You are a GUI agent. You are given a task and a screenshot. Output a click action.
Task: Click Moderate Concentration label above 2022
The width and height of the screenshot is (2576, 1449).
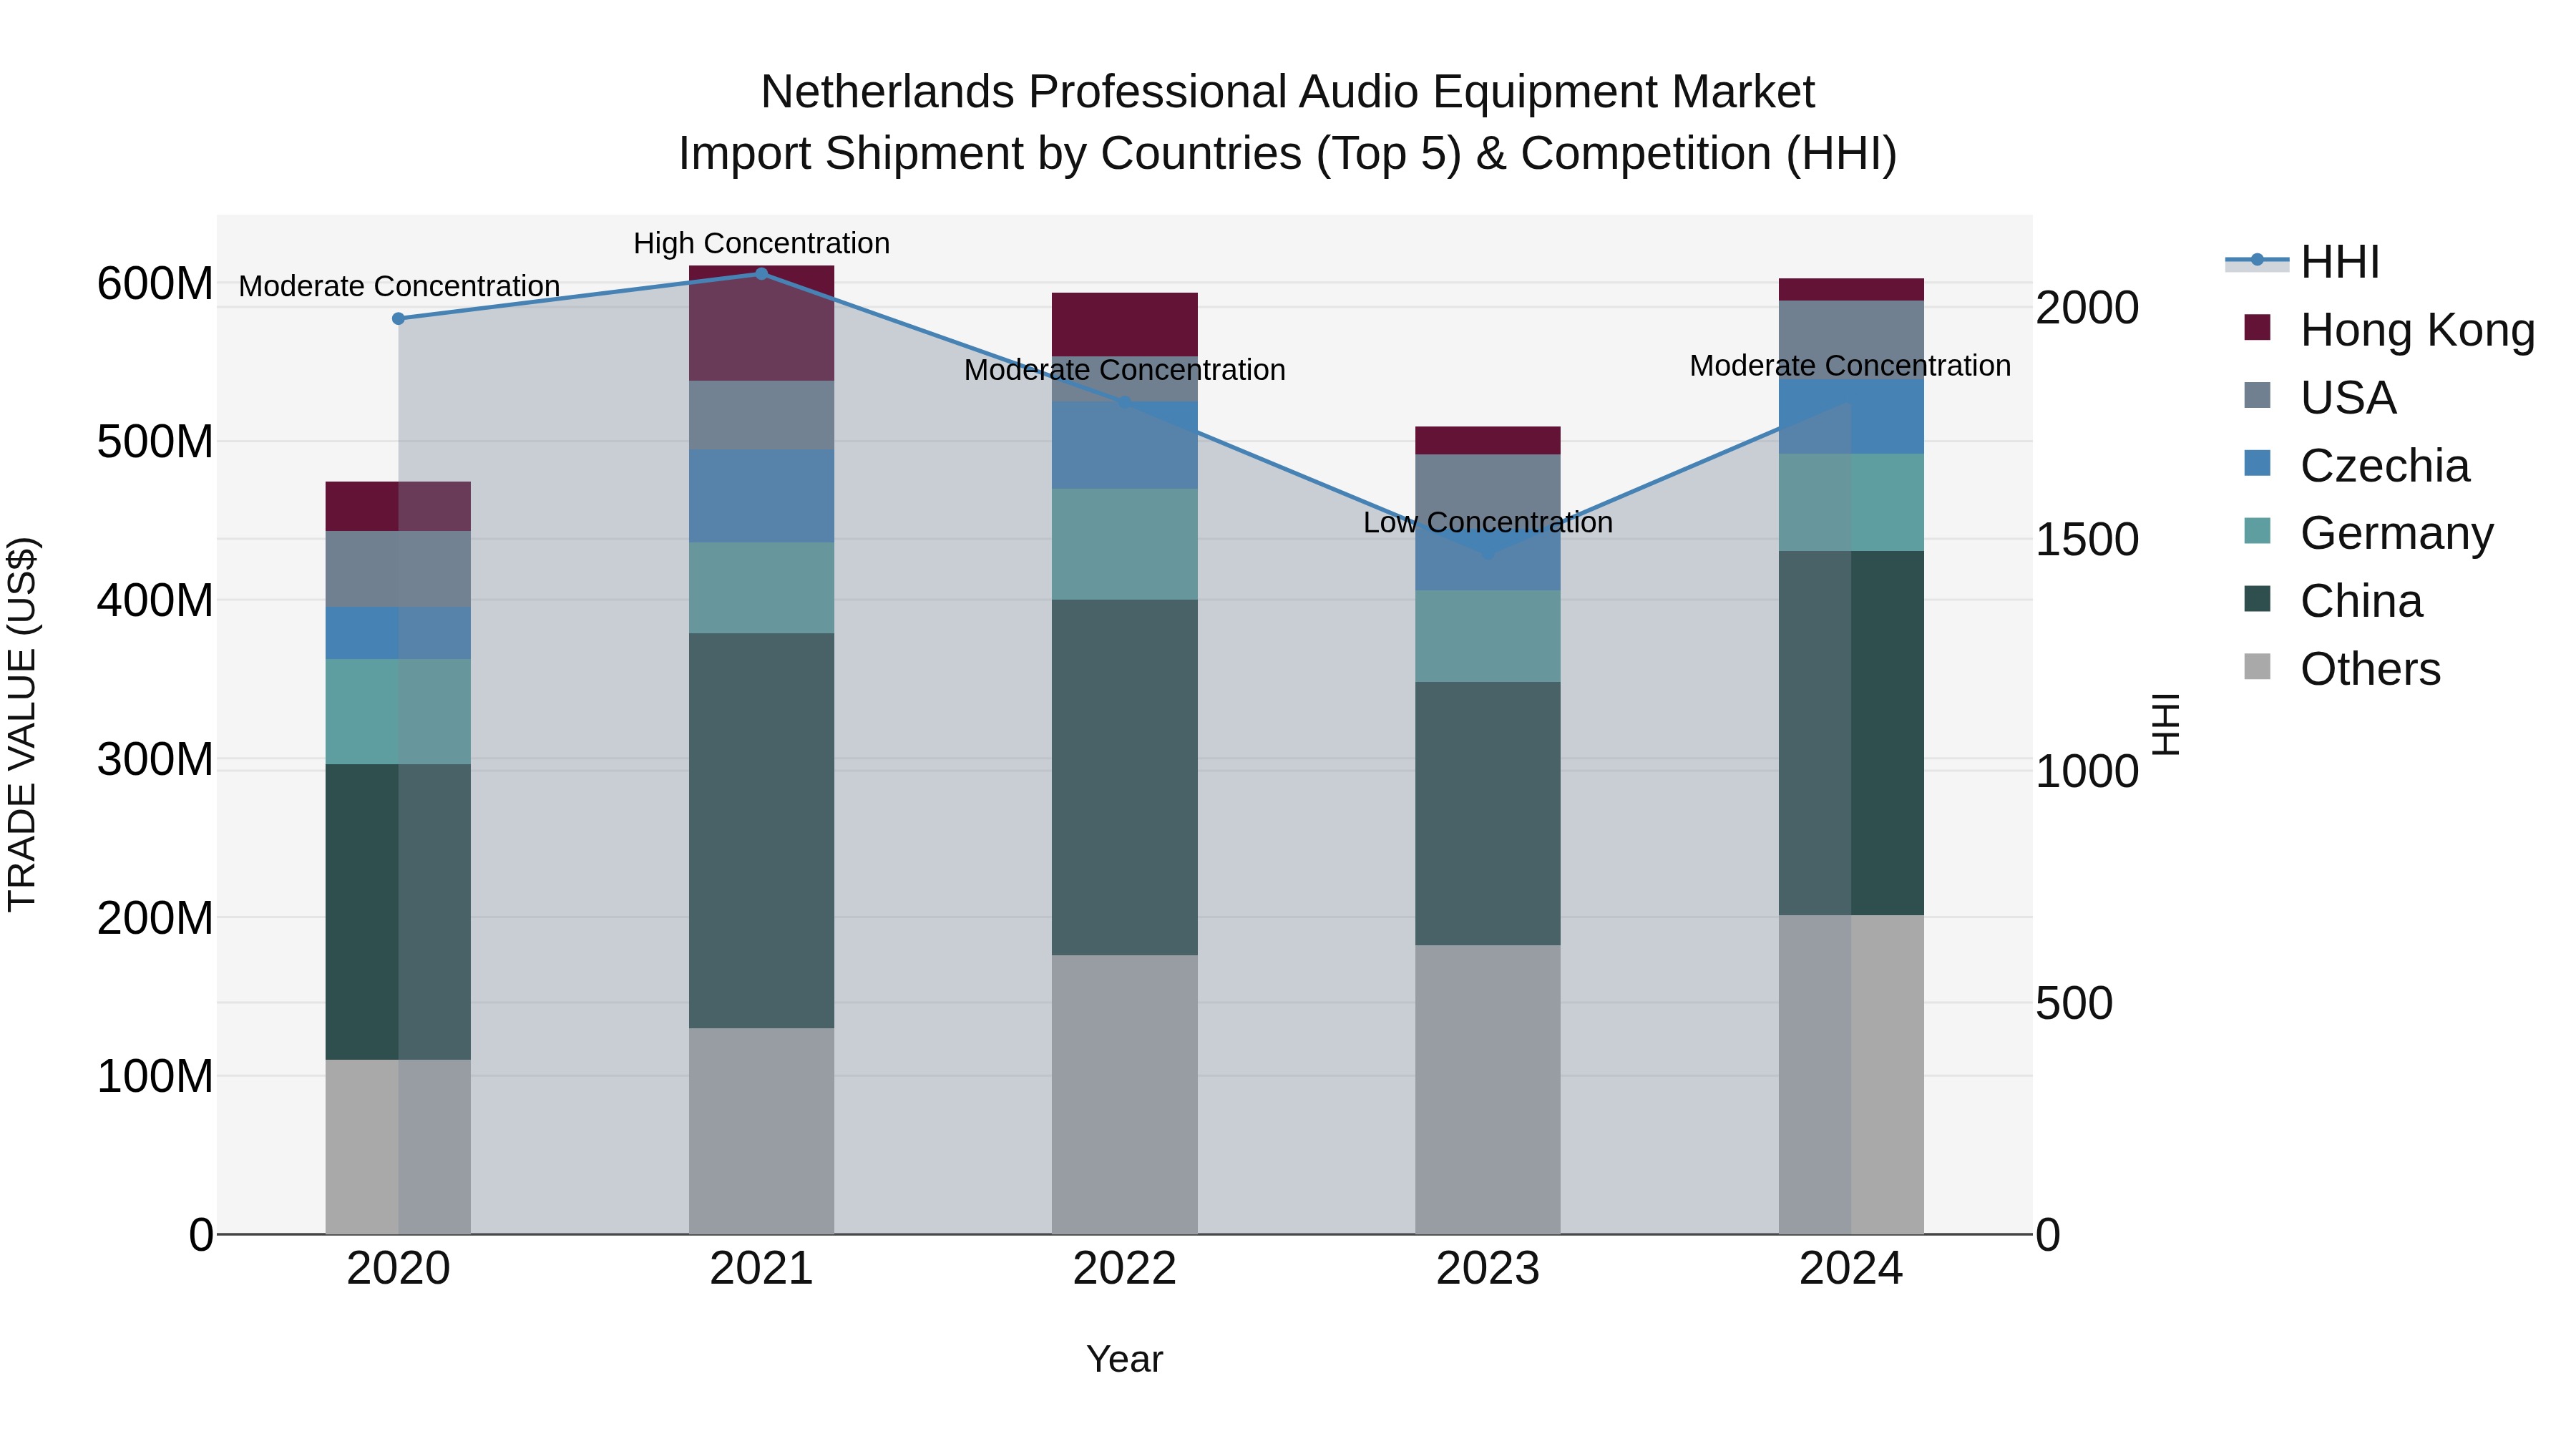pyautogui.click(x=1125, y=370)
